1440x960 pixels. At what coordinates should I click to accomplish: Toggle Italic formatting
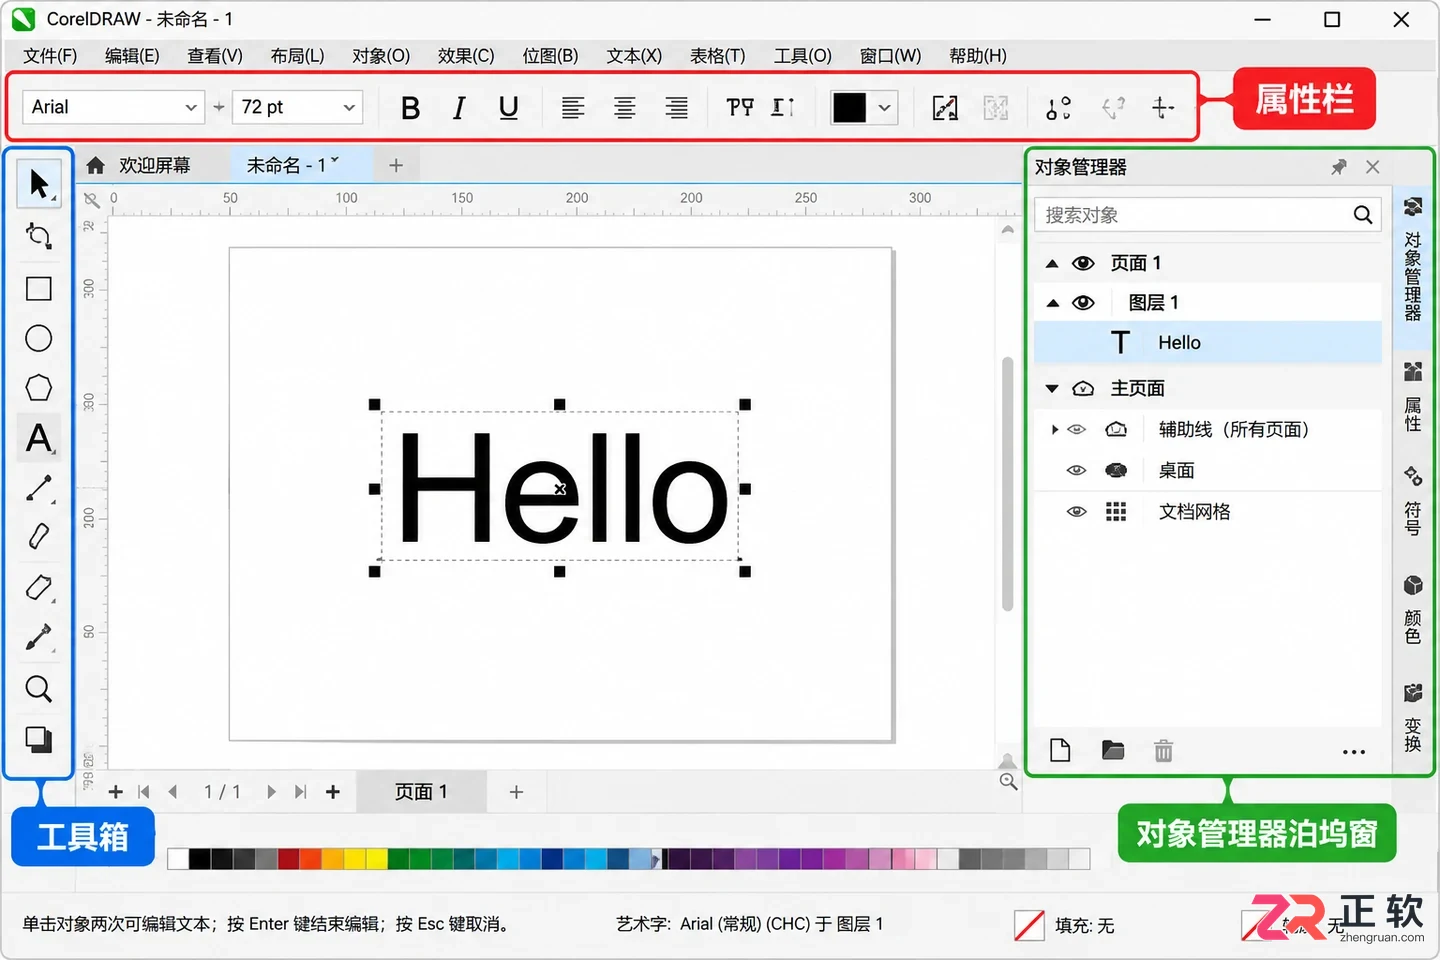459,108
